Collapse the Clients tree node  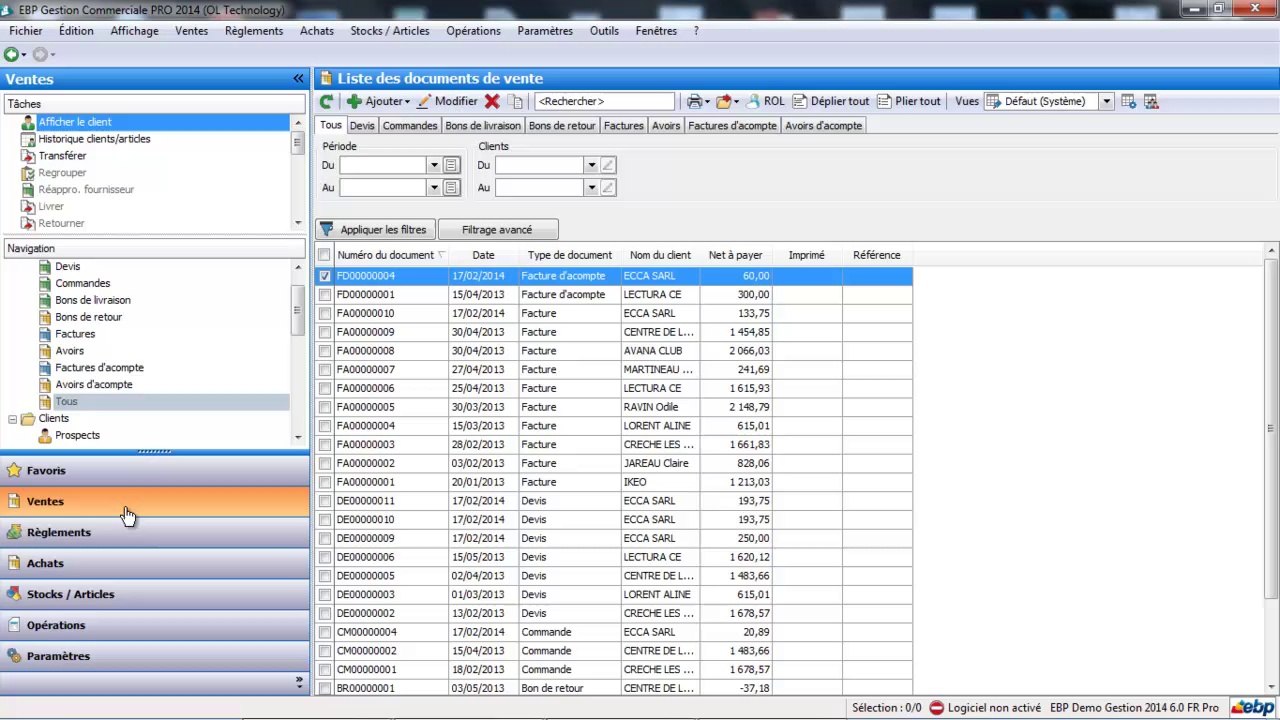point(13,419)
